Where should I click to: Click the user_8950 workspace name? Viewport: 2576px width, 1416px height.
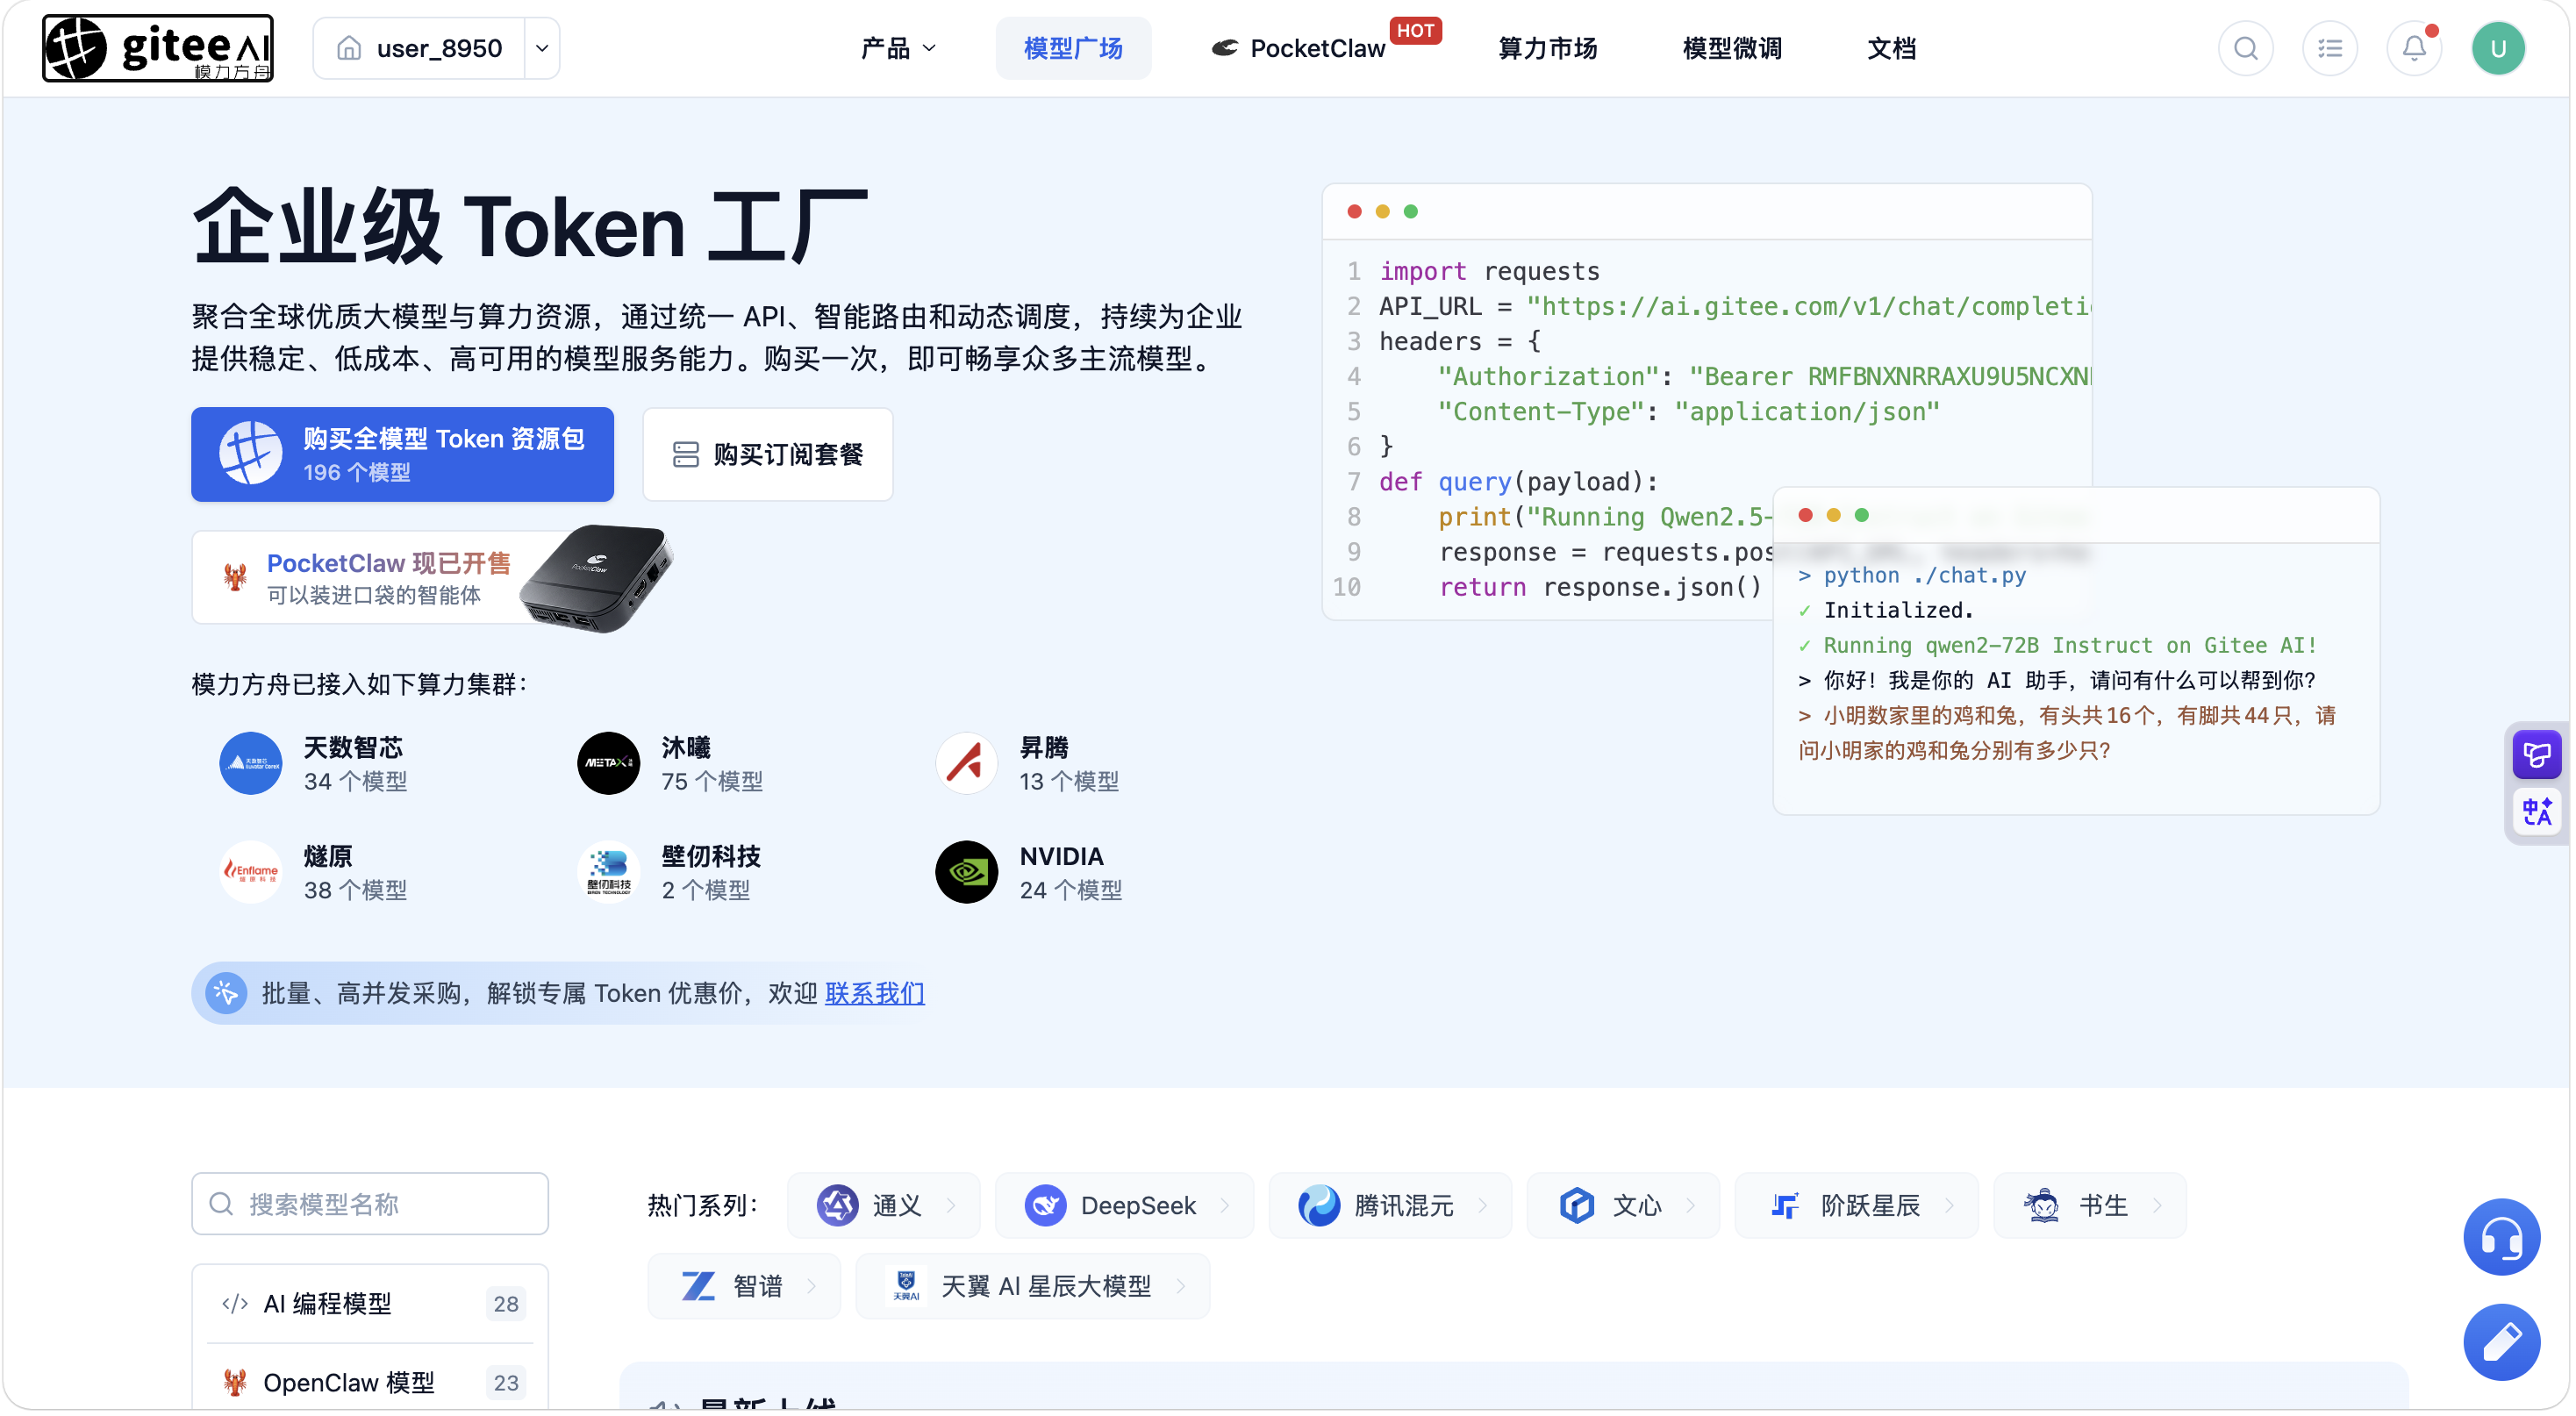pyautogui.click(x=439, y=48)
